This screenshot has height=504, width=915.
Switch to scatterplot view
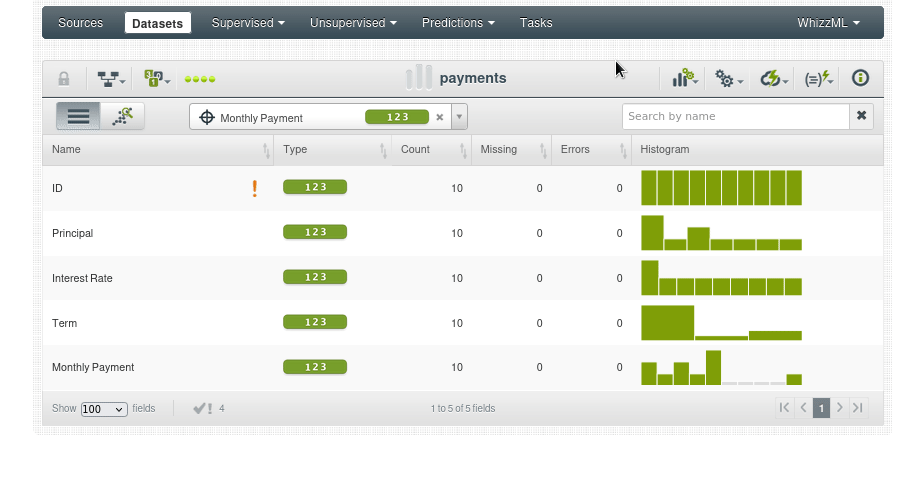coord(123,117)
